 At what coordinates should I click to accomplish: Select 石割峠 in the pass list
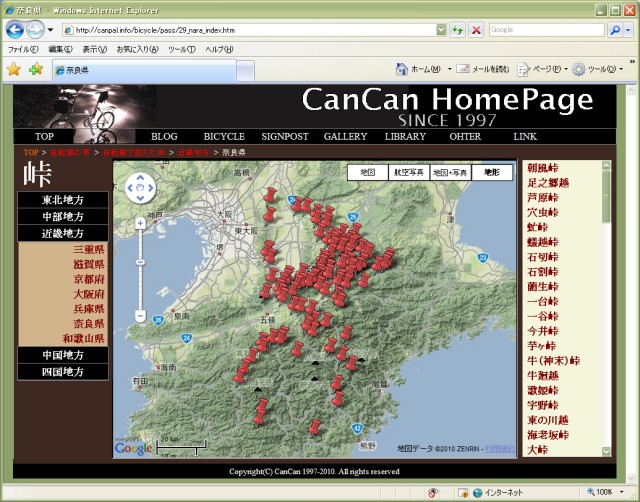[x=542, y=272]
